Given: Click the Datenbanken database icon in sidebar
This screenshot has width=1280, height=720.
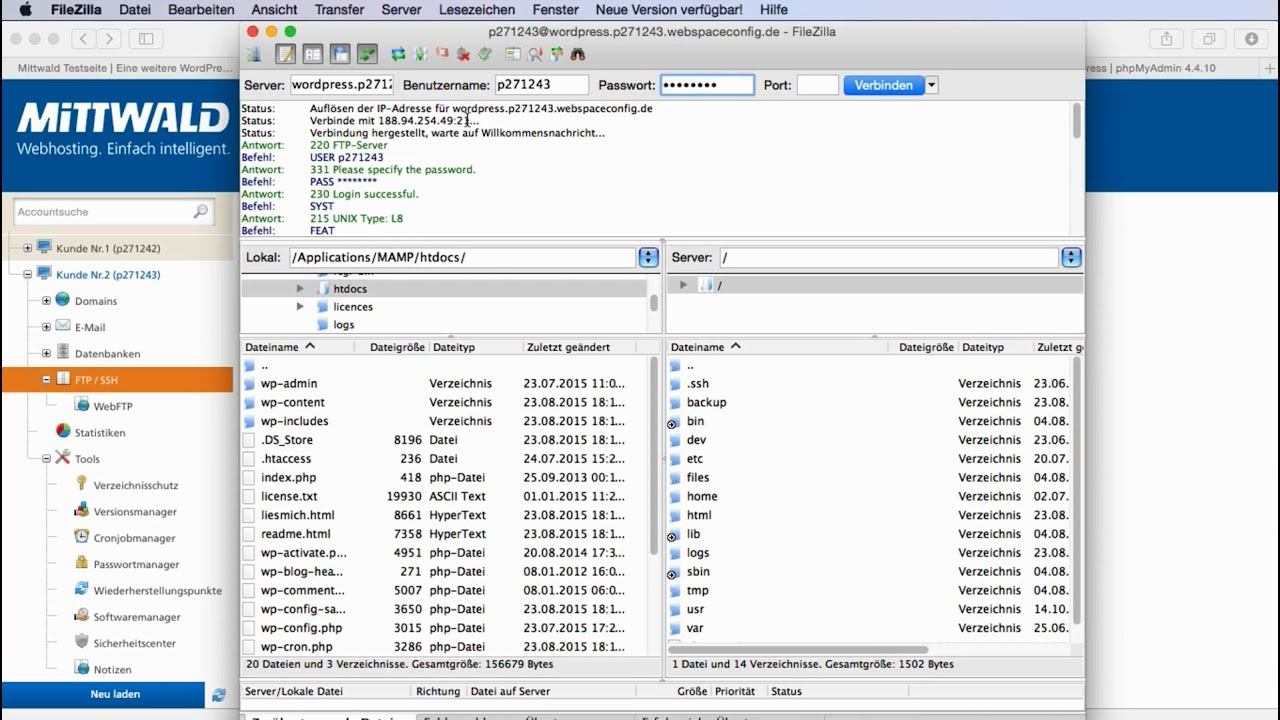Looking at the screenshot, I should [x=63, y=352].
